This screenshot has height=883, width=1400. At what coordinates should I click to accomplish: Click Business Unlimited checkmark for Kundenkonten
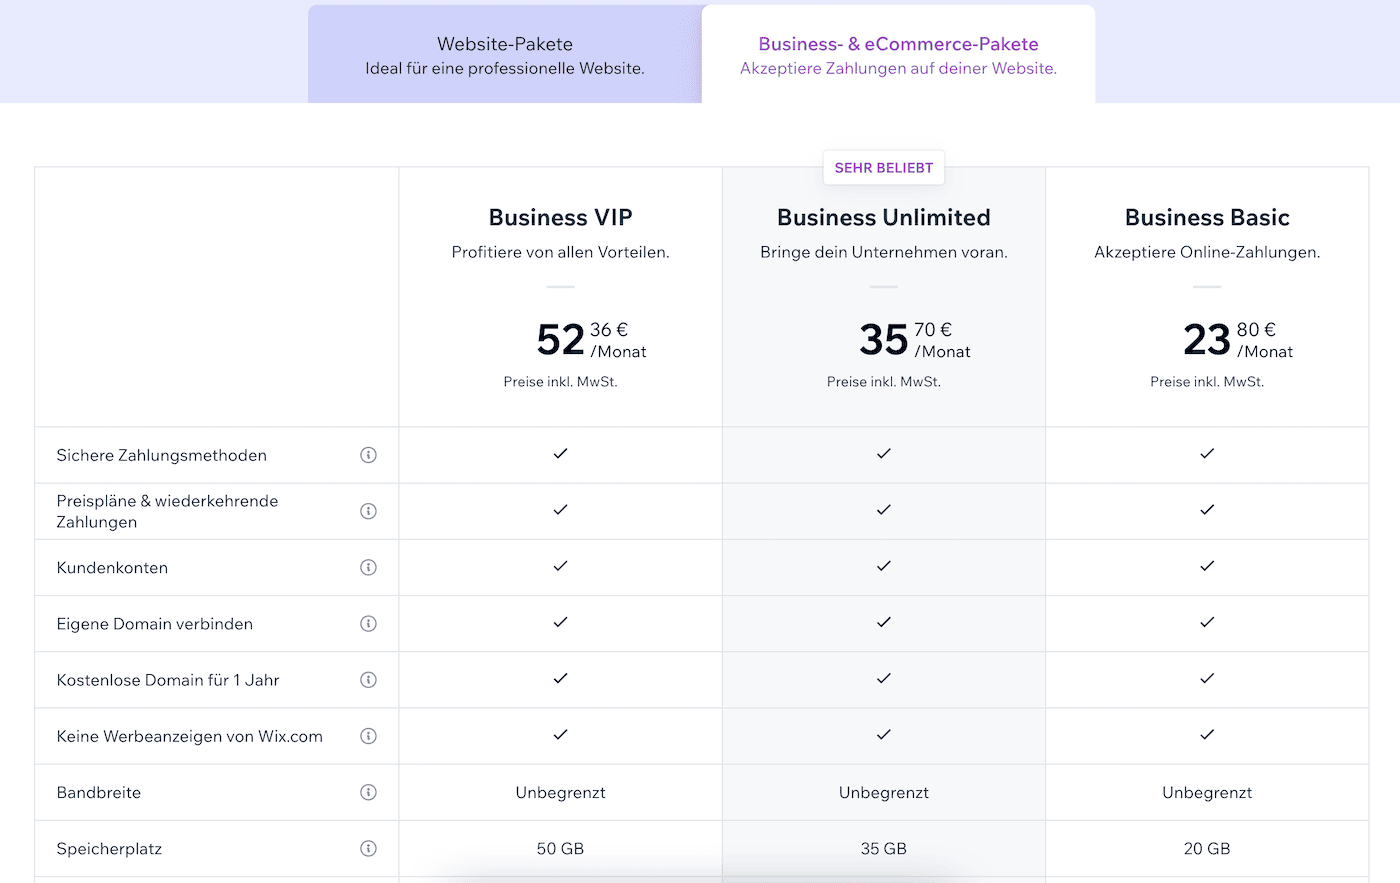point(884,565)
